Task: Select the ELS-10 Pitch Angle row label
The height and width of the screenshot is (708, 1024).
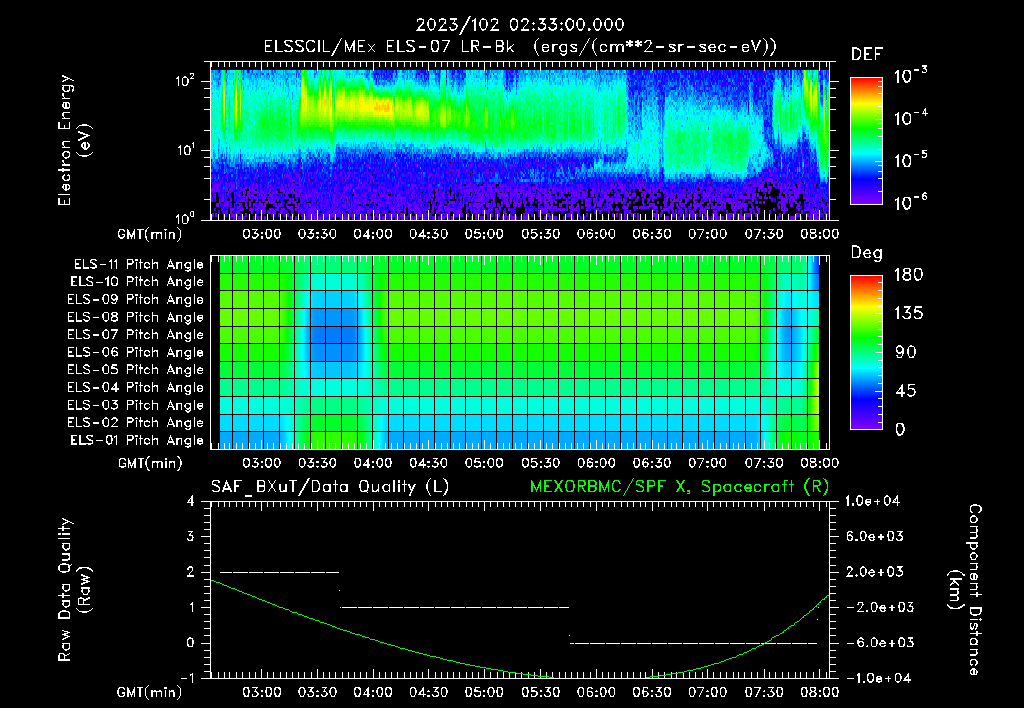Action: [x=137, y=282]
